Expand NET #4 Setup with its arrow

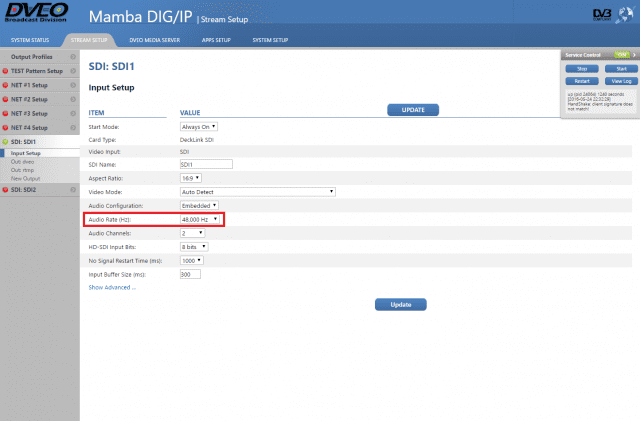(x=73, y=128)
